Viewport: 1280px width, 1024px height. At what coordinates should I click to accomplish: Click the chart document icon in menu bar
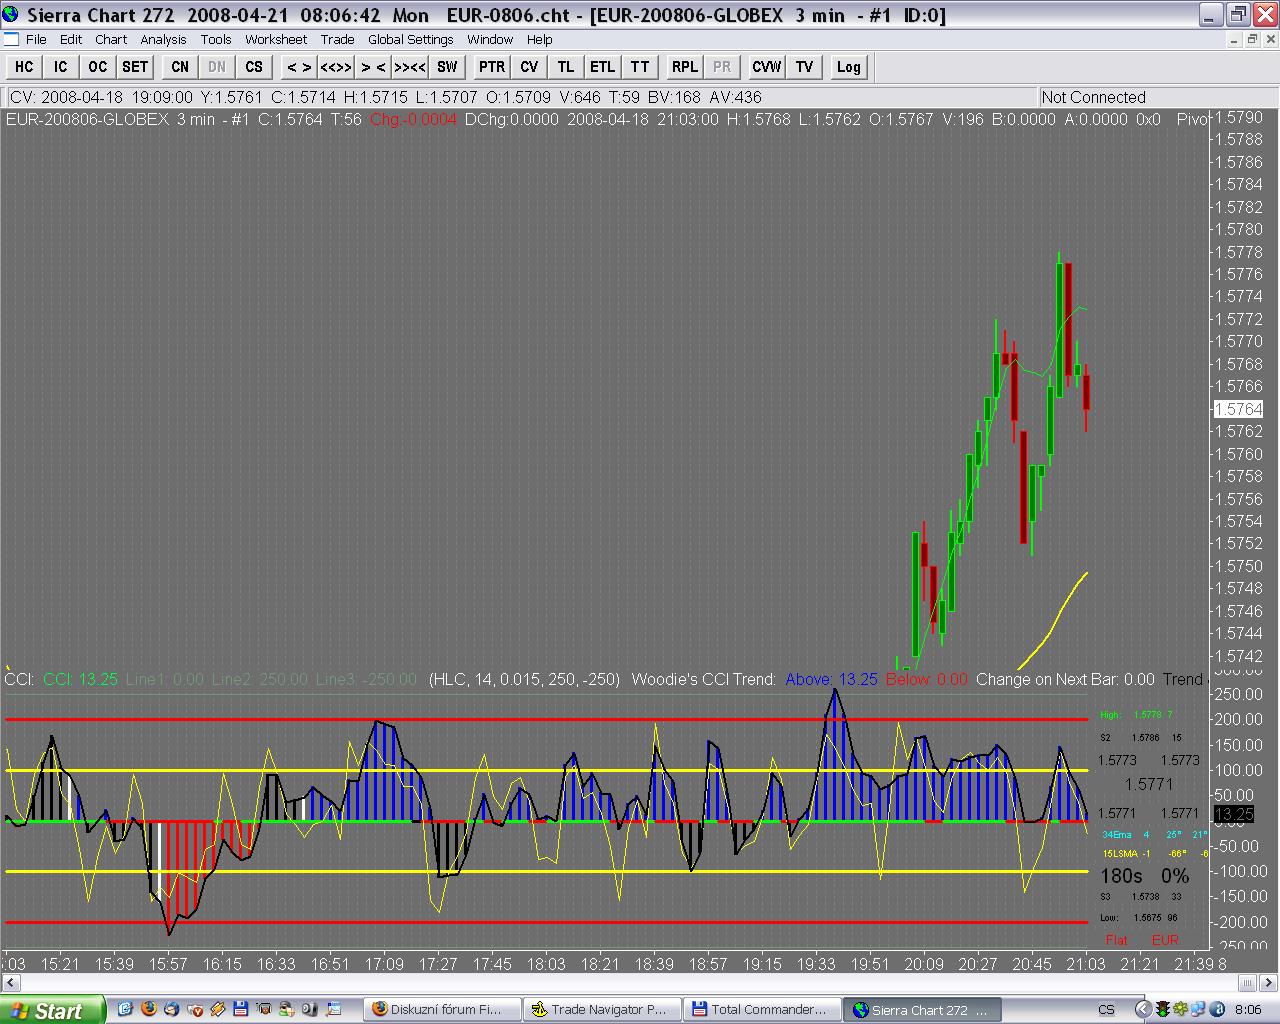coord(11,39)
